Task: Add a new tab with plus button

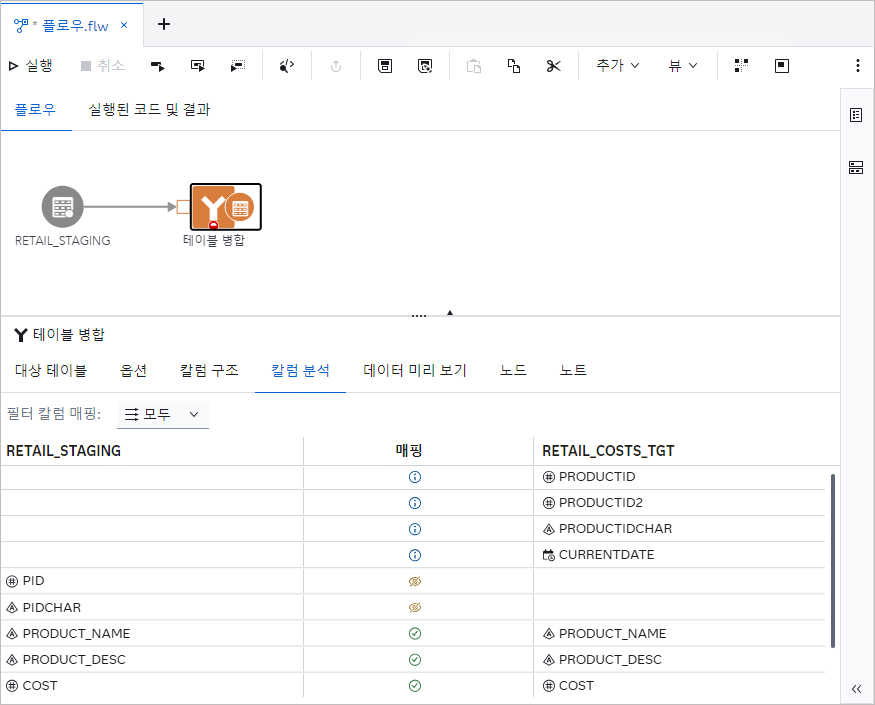Action: coord(164,24)
